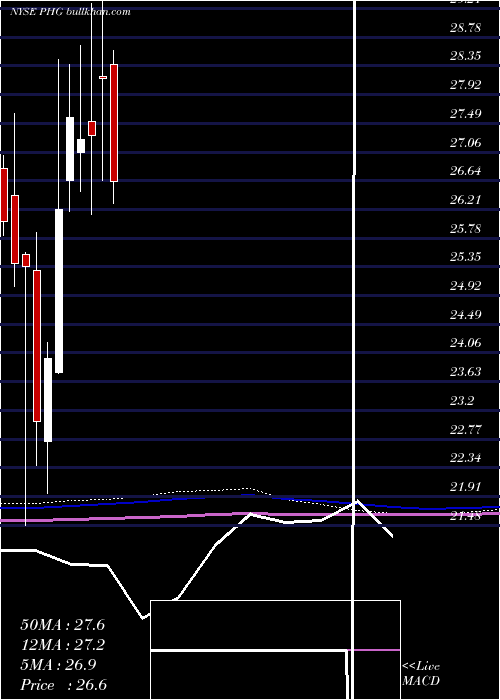Click the 23.63 price label
Screen dimensions: 500x700
[465, 372]
